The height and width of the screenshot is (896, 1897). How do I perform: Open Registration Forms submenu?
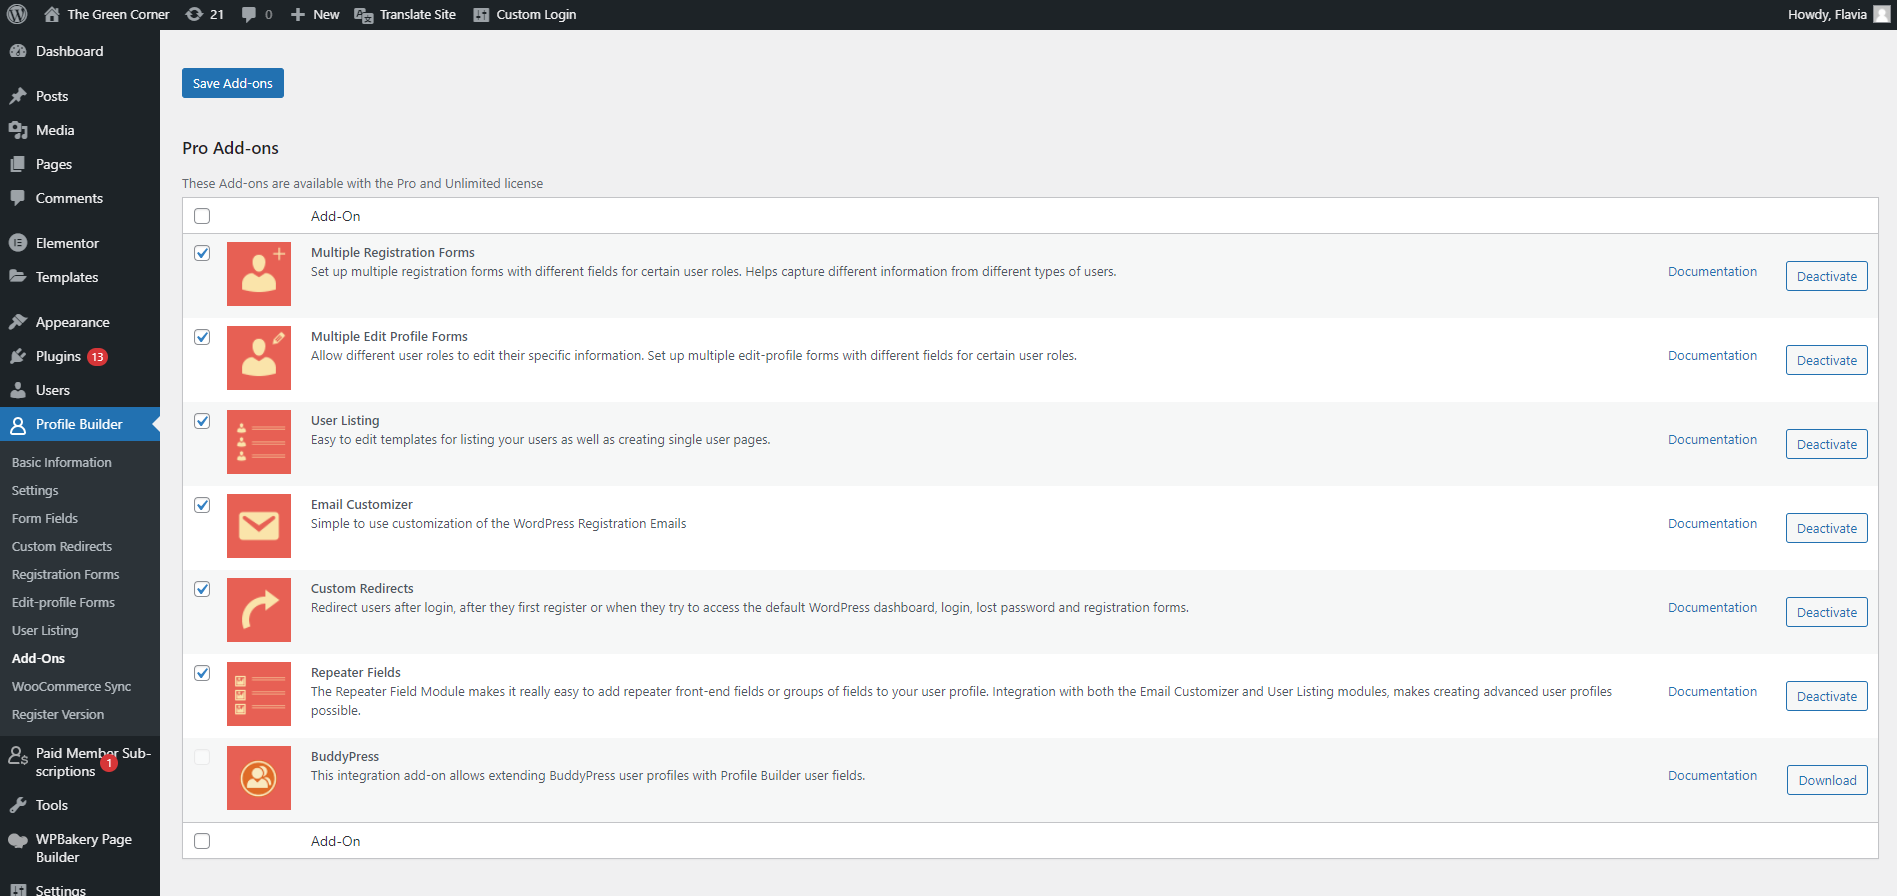click(65, 574)
